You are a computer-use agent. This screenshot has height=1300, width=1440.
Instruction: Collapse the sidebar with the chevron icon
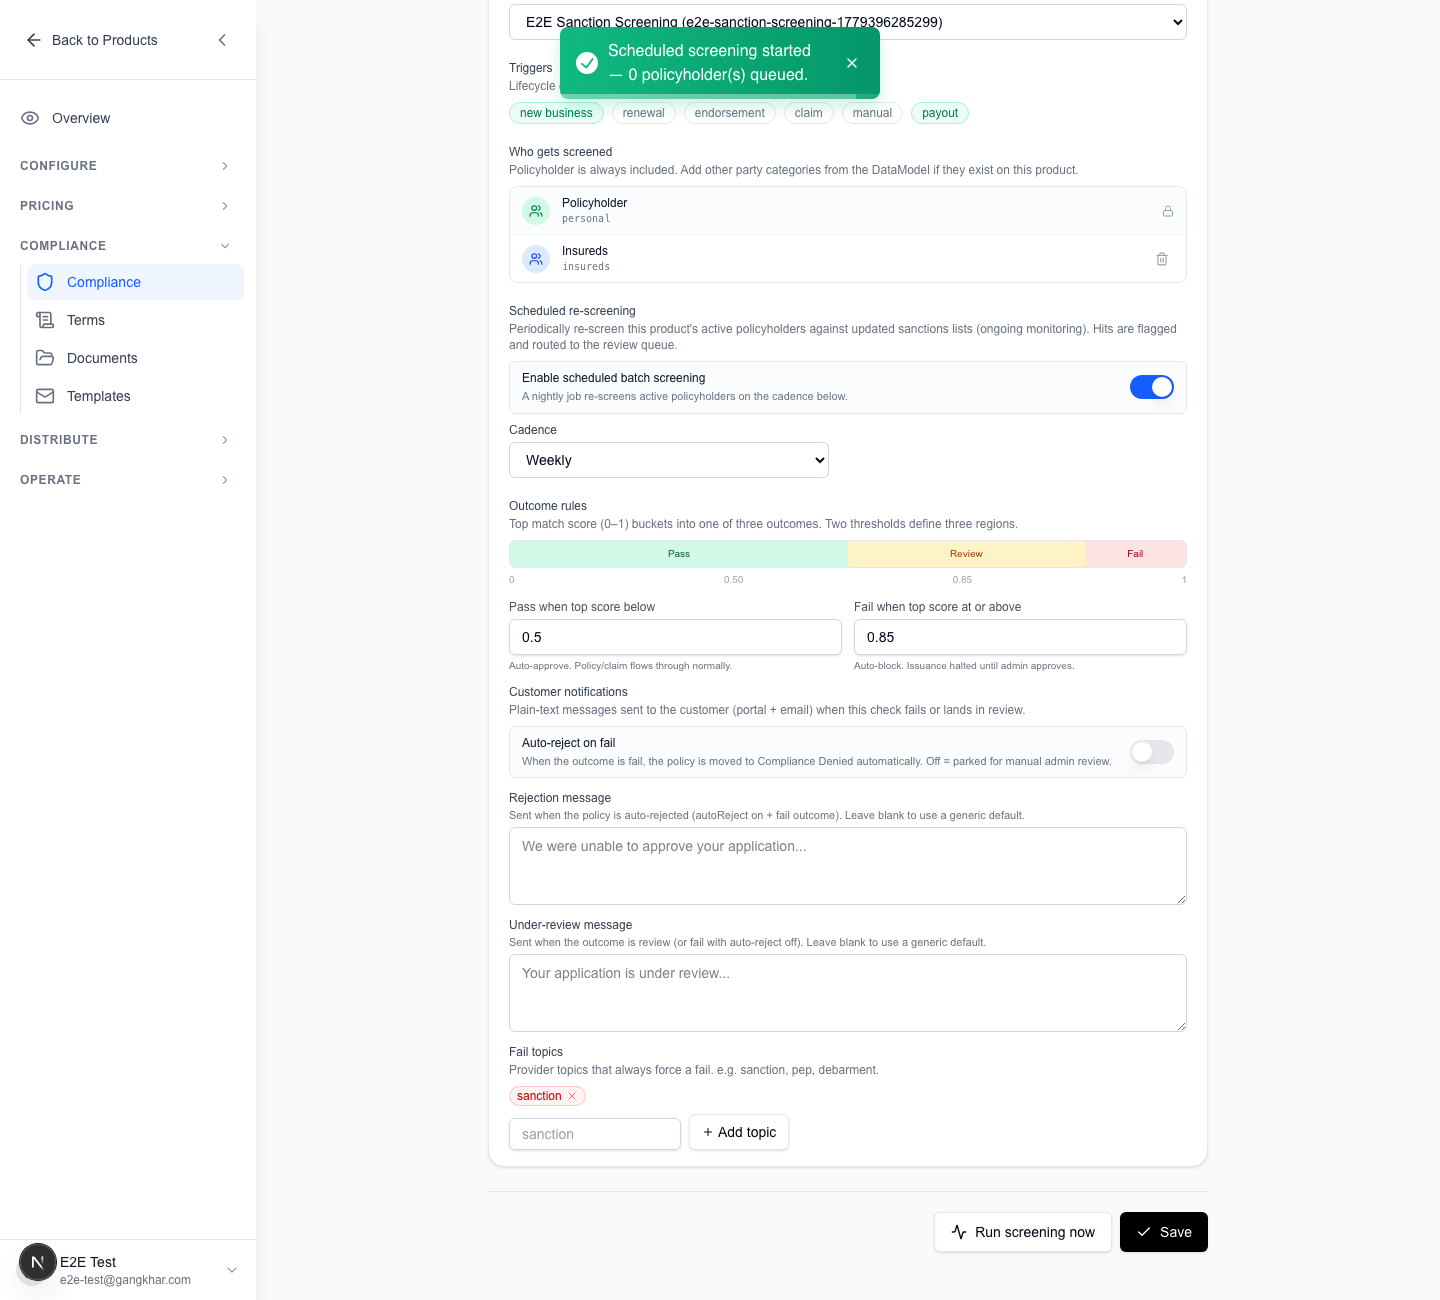pos(222,40)
